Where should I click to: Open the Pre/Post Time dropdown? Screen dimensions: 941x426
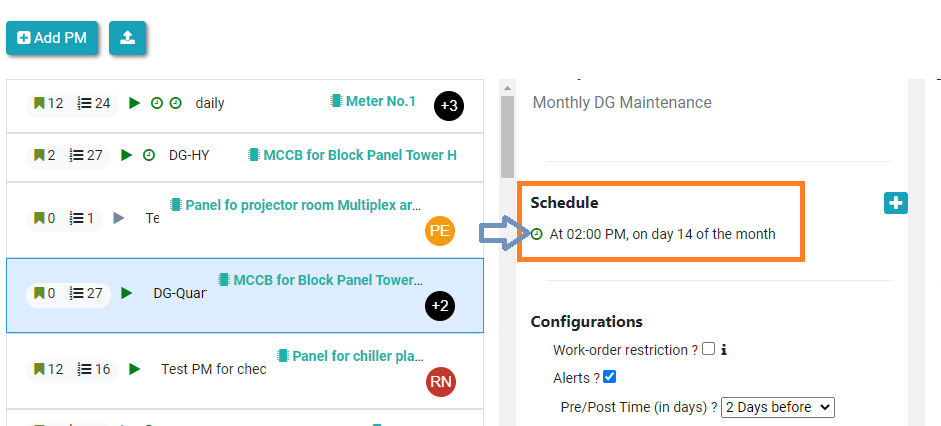[777, 407]
